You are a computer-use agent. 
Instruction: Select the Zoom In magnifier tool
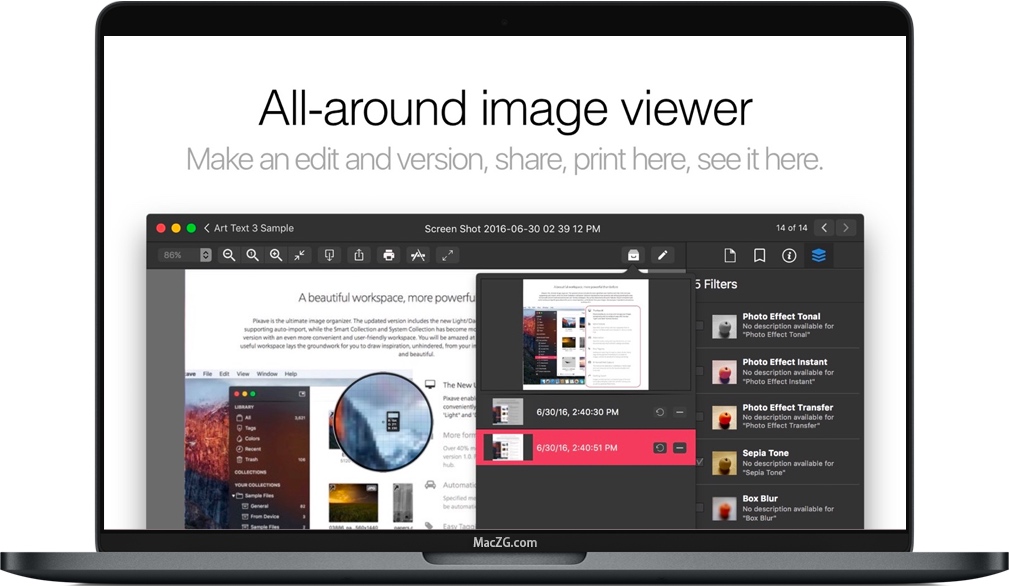tap(276, 255)
